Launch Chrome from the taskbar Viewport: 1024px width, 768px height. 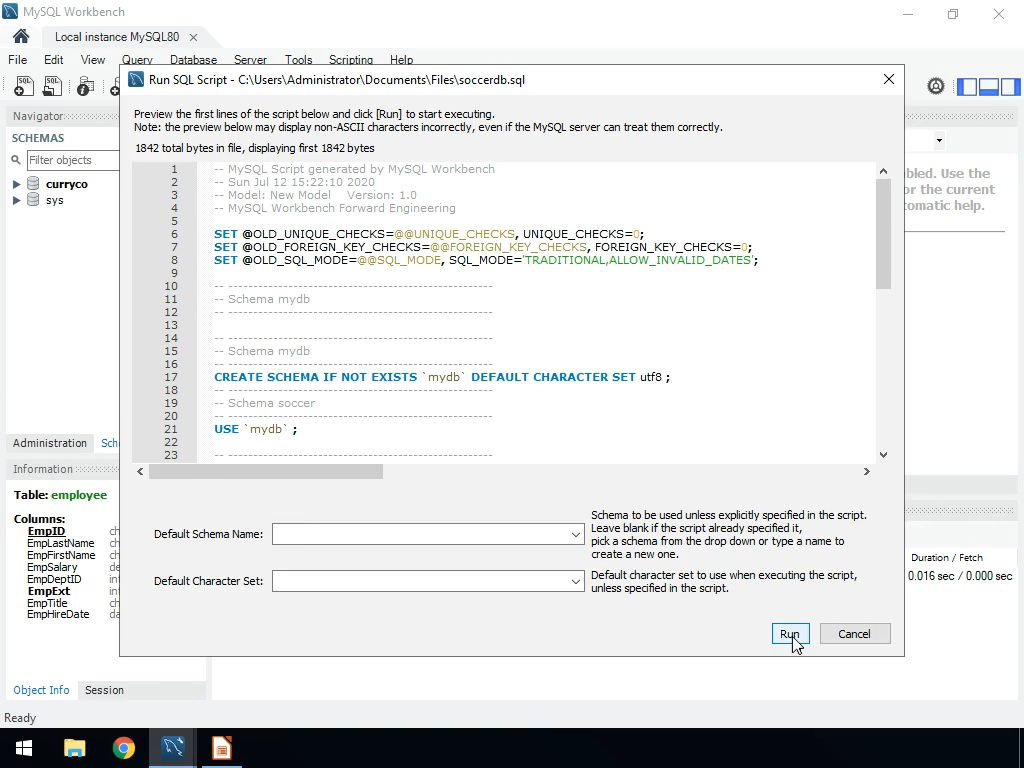[123, 748]
